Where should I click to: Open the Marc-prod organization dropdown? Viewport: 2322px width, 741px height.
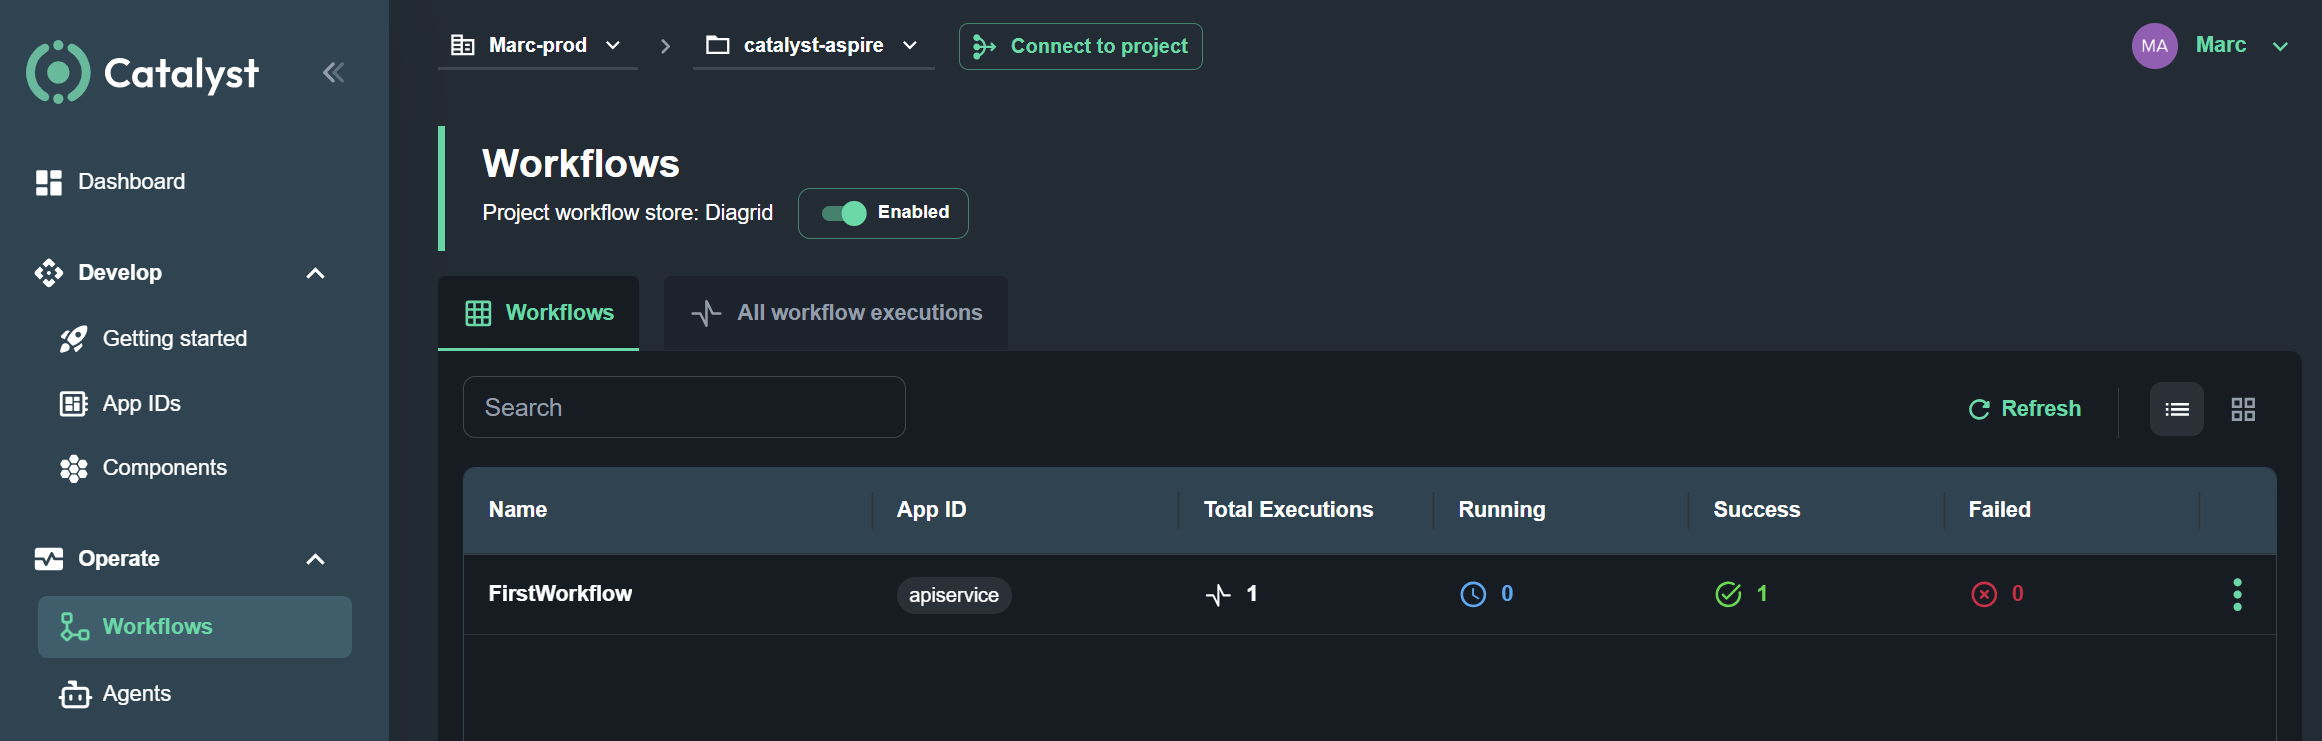538,45
